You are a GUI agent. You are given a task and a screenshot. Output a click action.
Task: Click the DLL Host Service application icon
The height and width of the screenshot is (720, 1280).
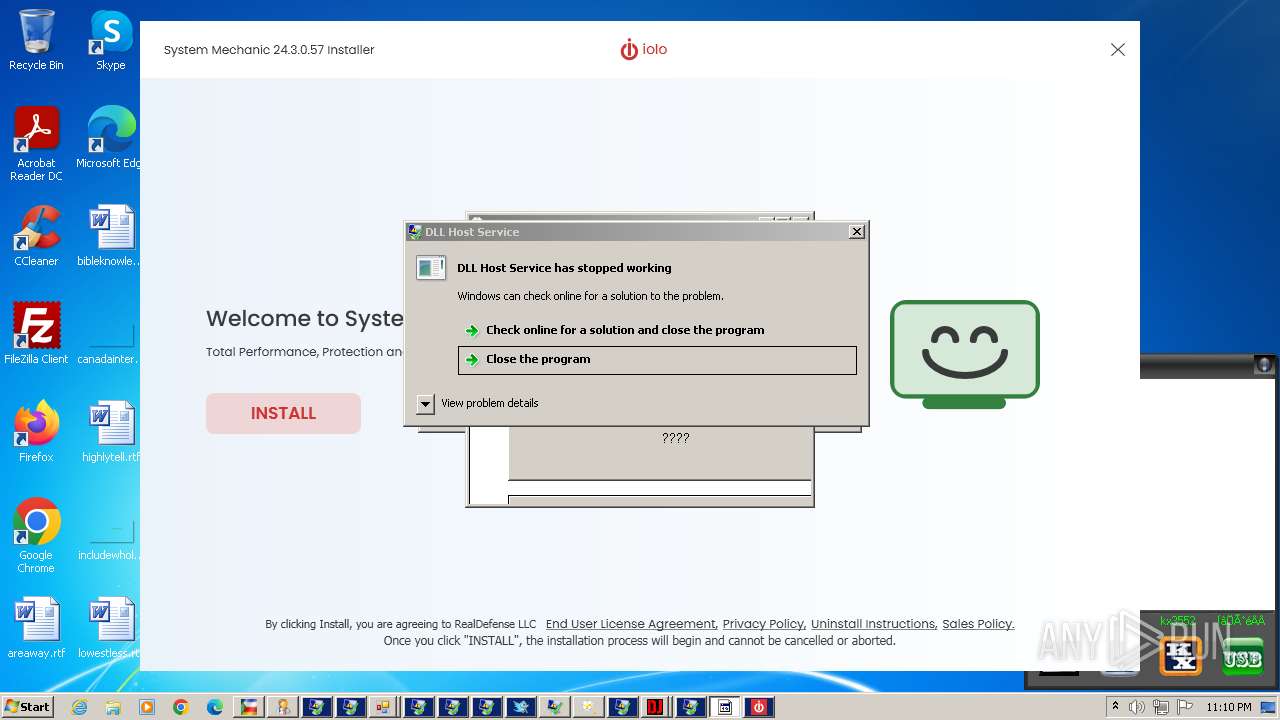click(431, 268)
